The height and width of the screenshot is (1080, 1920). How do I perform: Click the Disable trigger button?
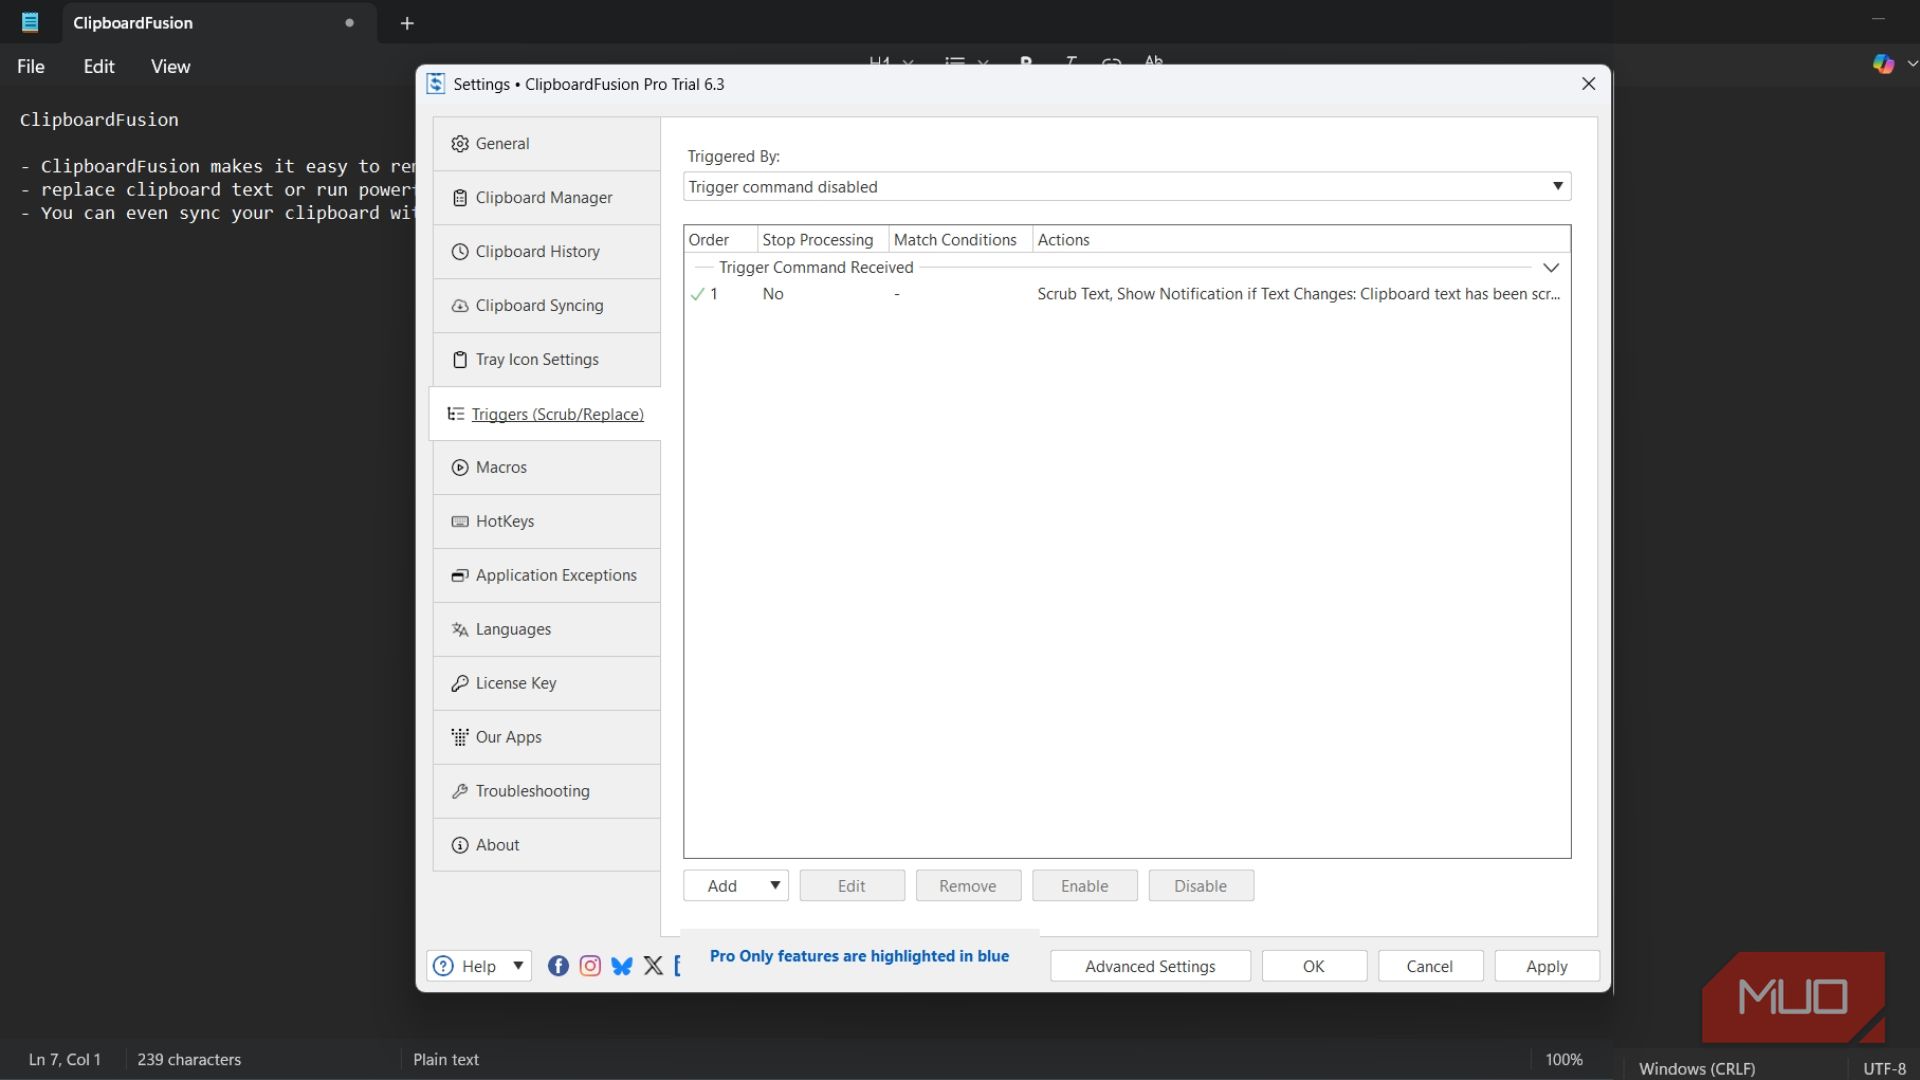coord(1201,886)
